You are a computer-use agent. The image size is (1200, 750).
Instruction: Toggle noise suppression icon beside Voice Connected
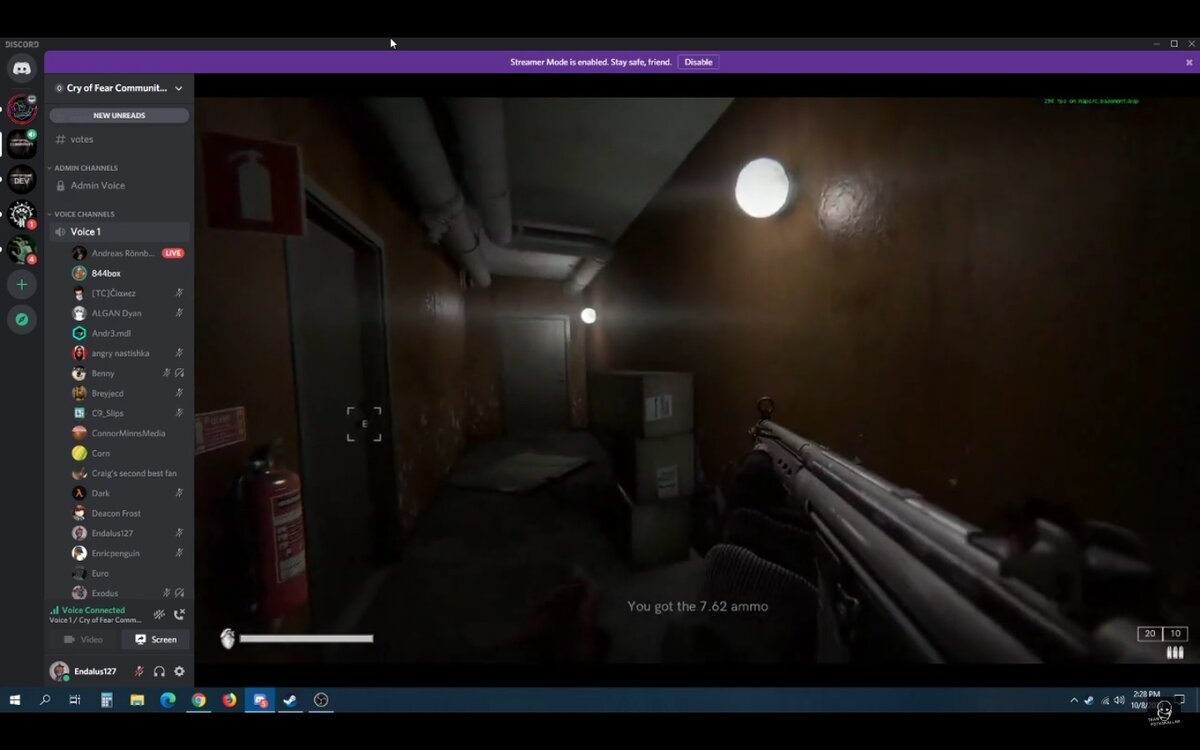click(x=159, y=615)
